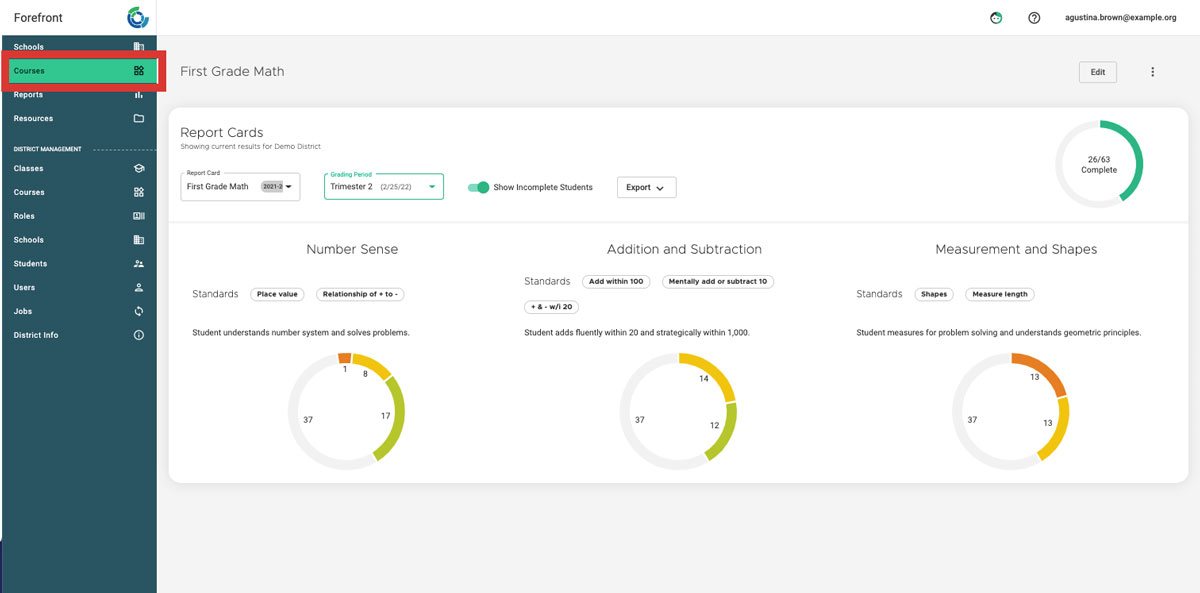Select the Shapes standard chip

[x=934, y=295]
